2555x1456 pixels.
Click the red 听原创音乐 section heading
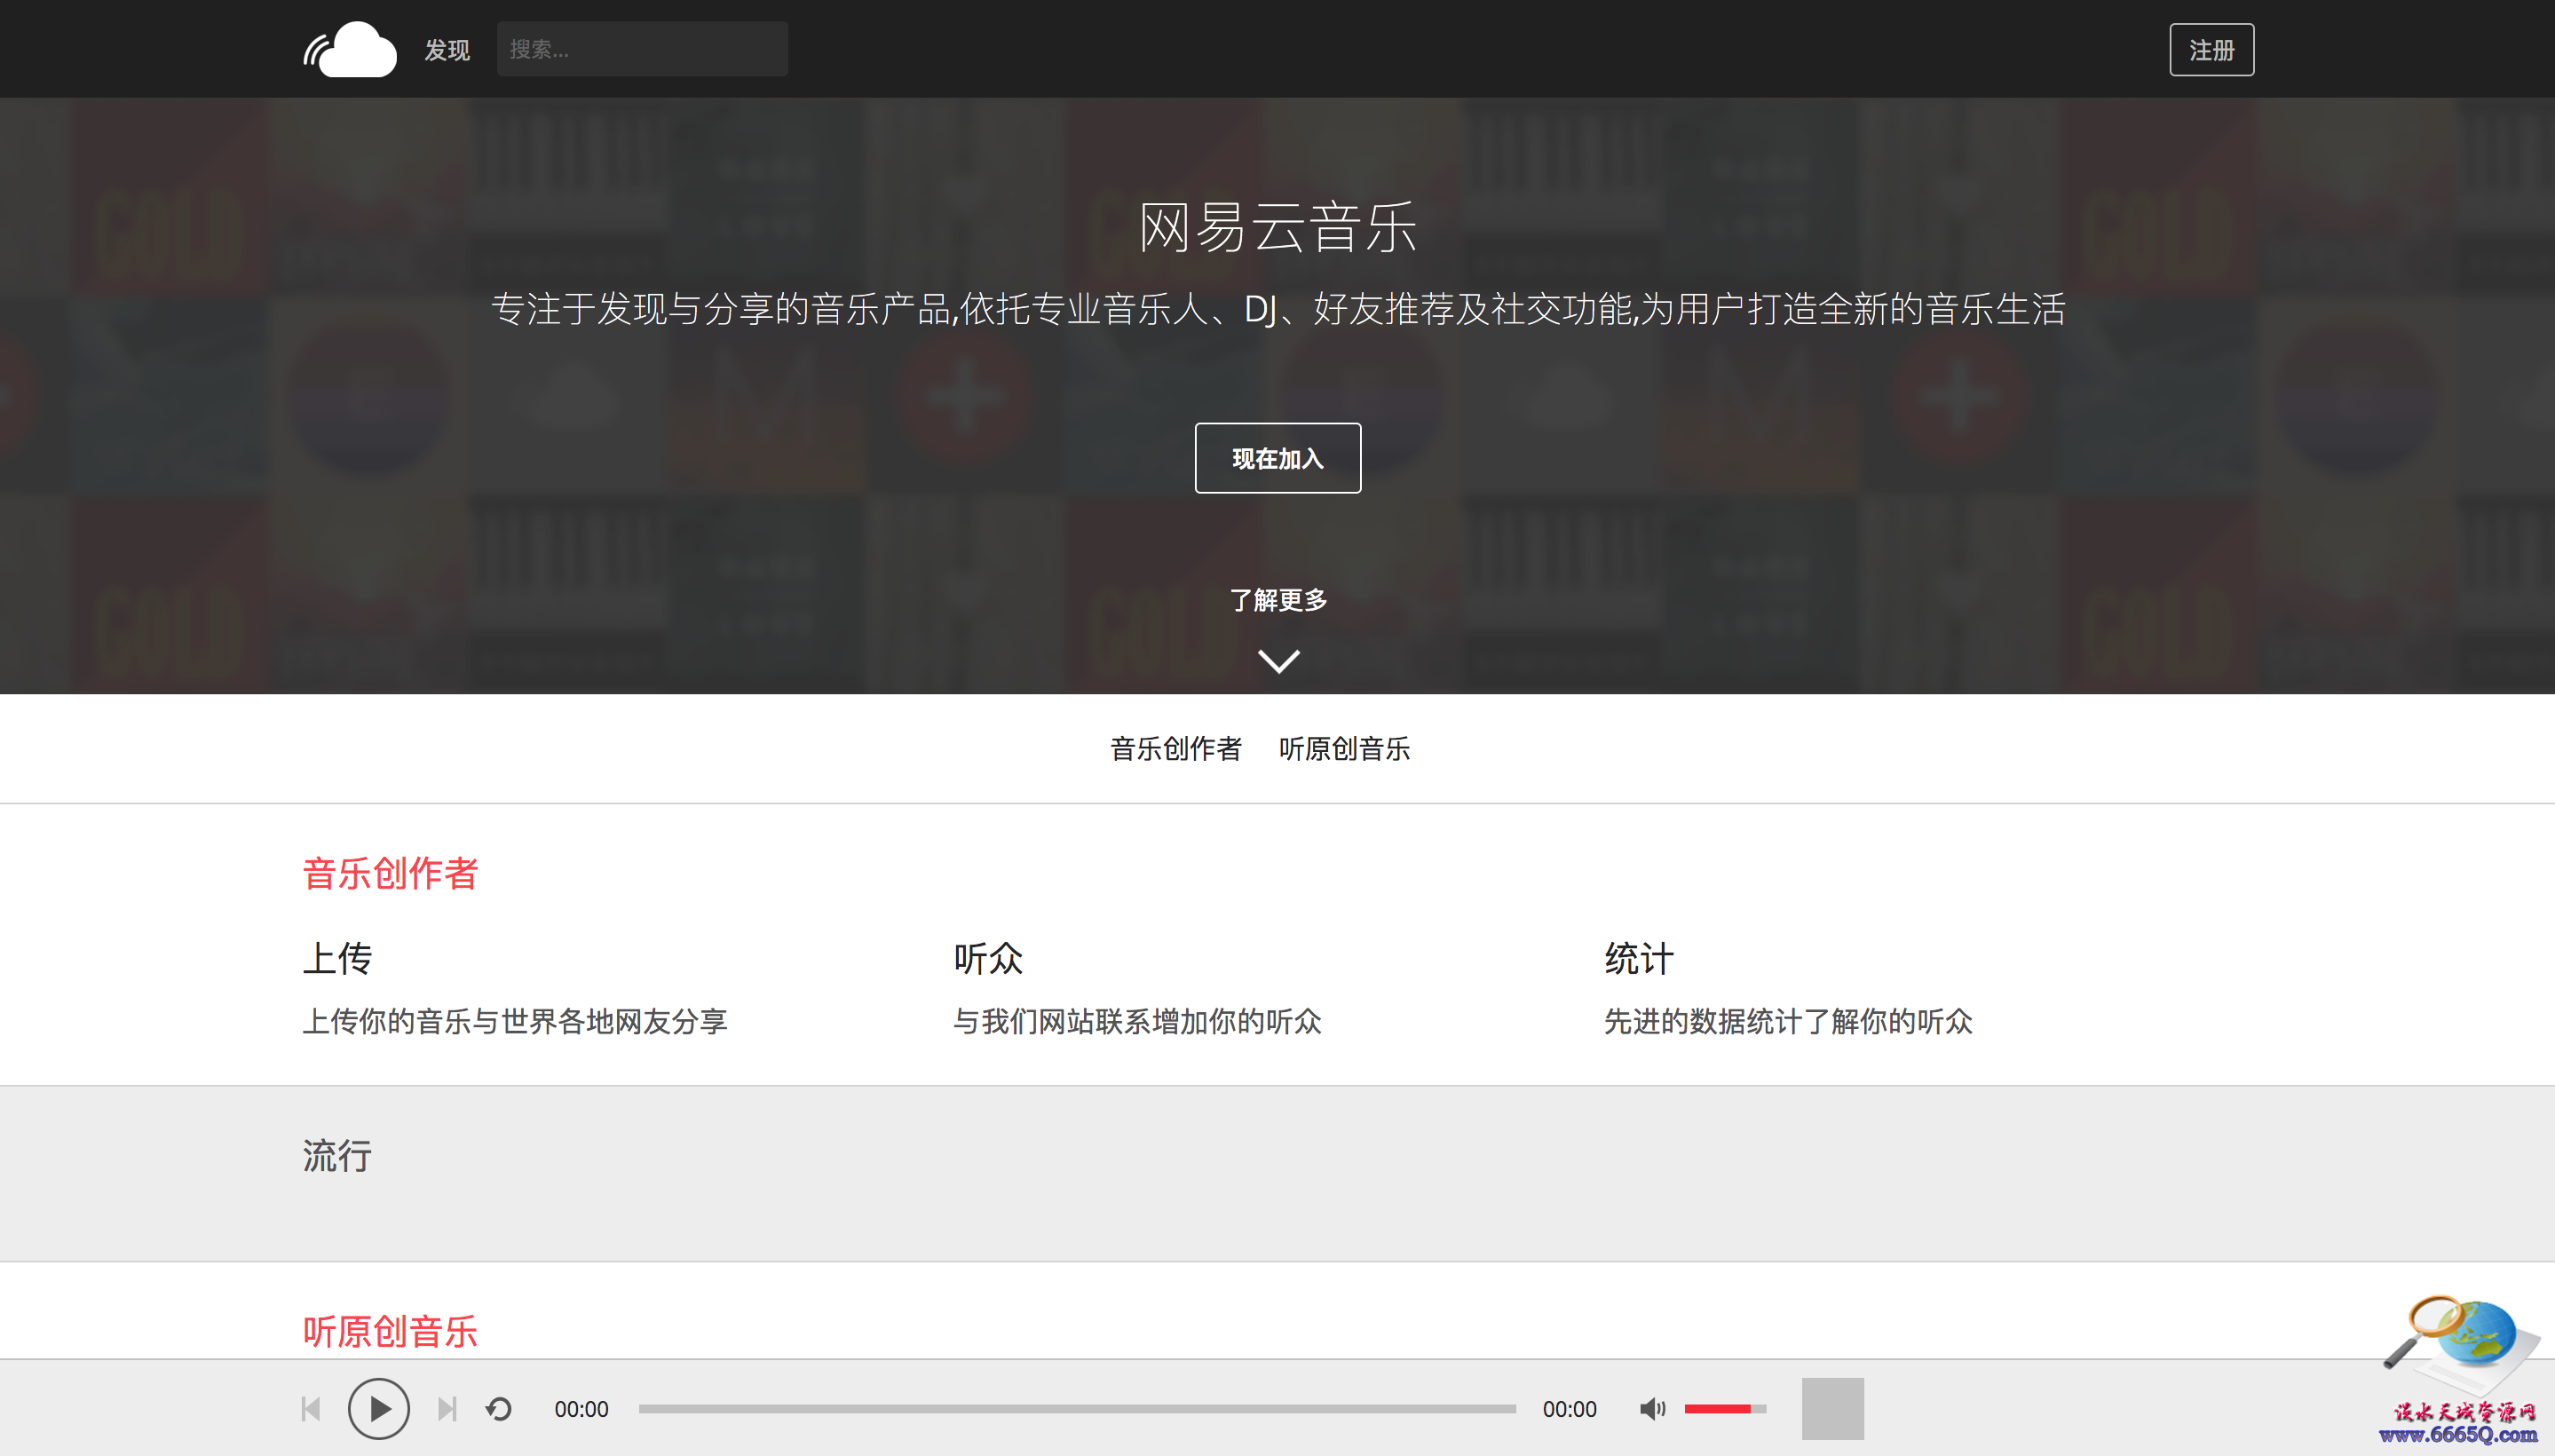(x=390, y=1331)
